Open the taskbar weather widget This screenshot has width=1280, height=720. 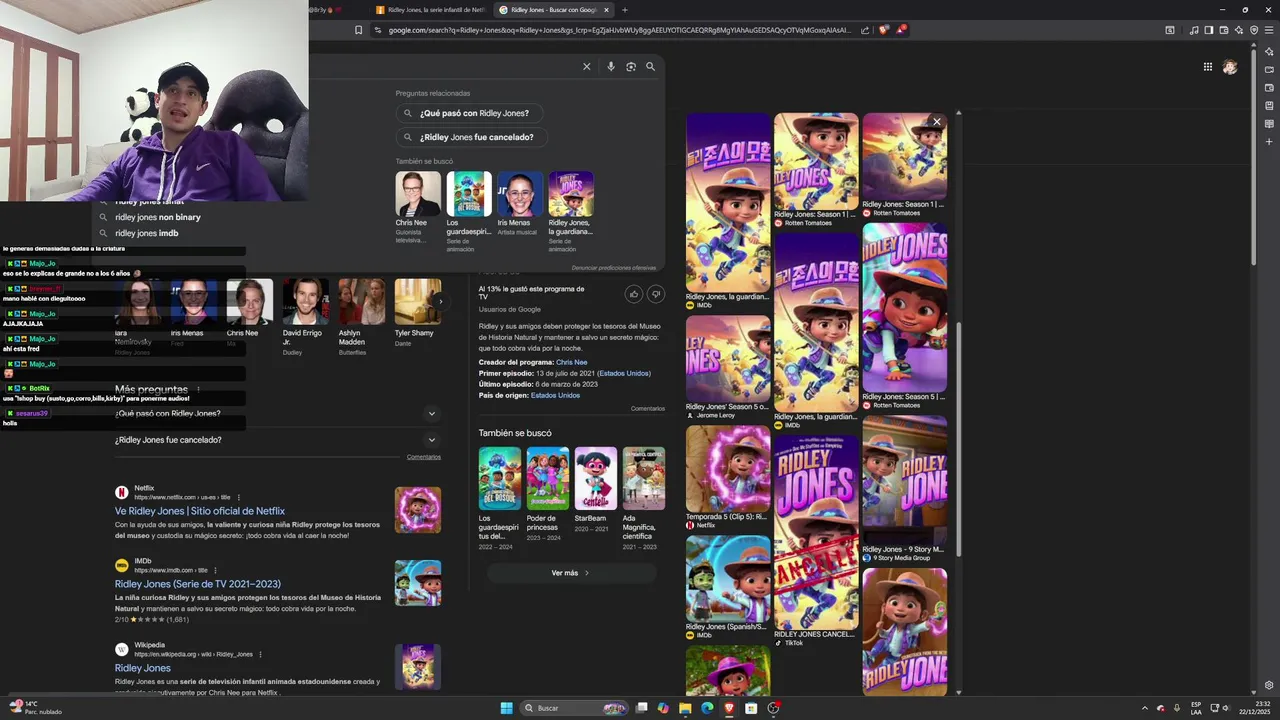tap(36, 708)
